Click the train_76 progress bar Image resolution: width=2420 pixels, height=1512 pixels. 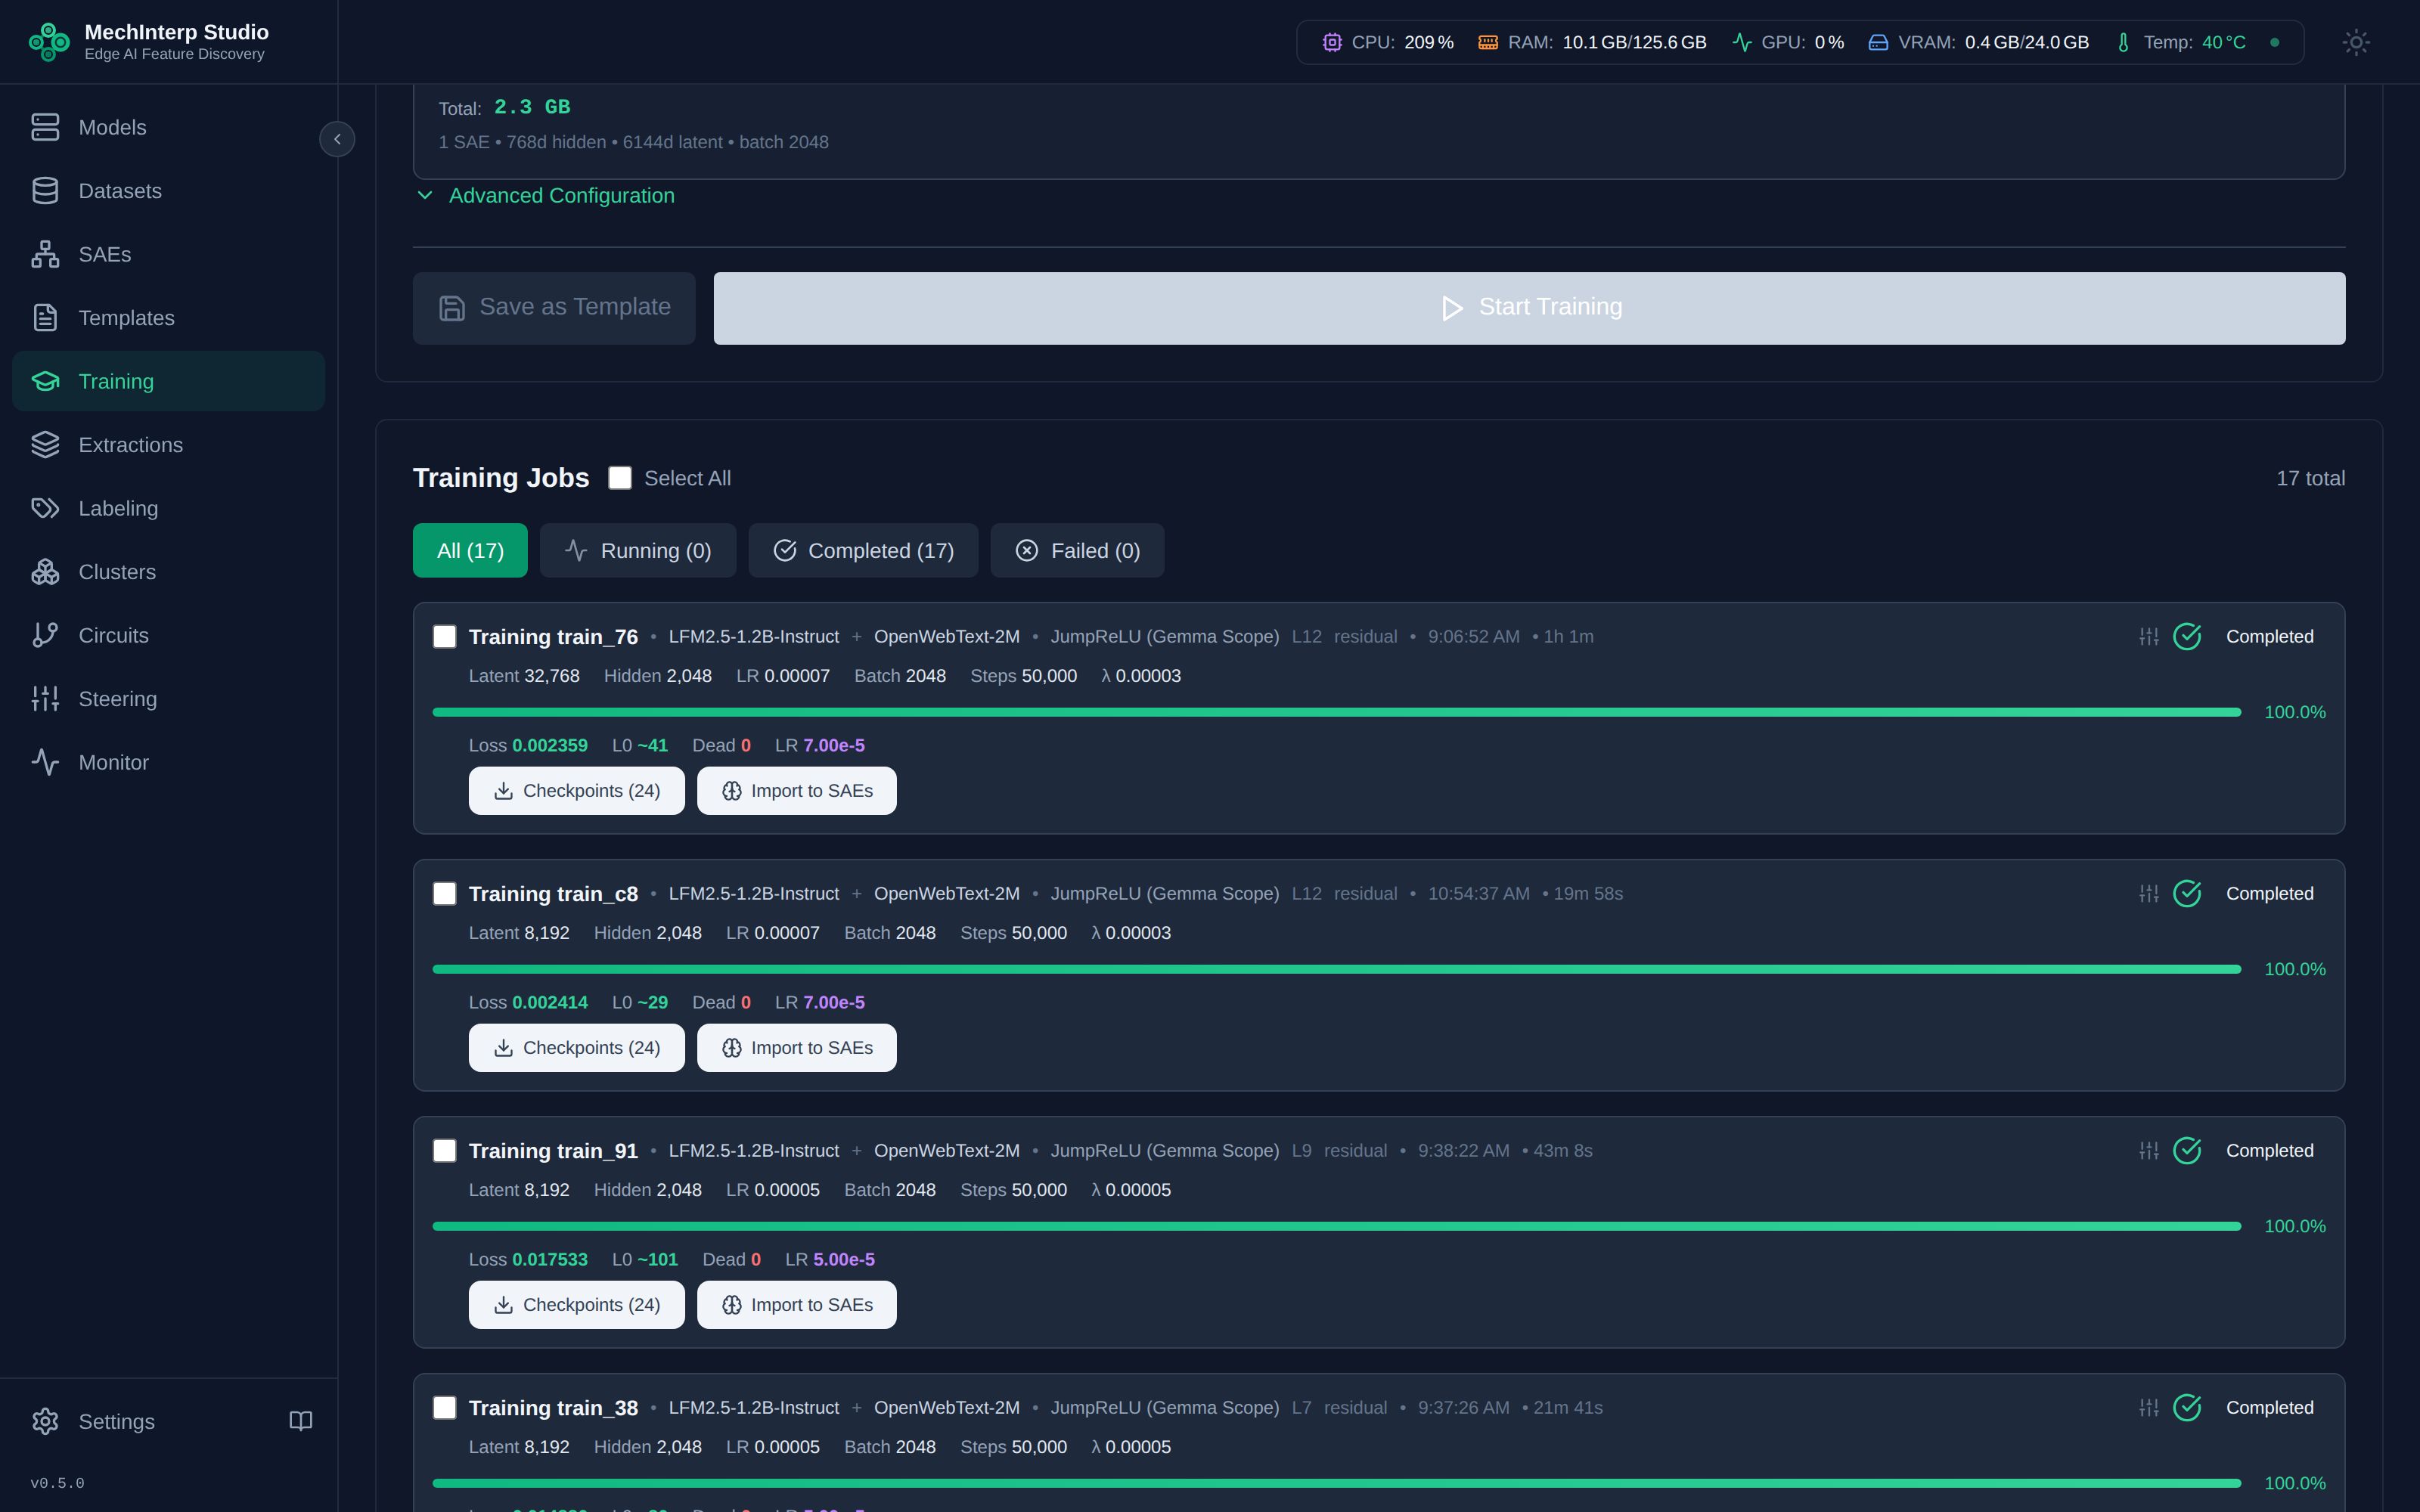coord(1336,712)
